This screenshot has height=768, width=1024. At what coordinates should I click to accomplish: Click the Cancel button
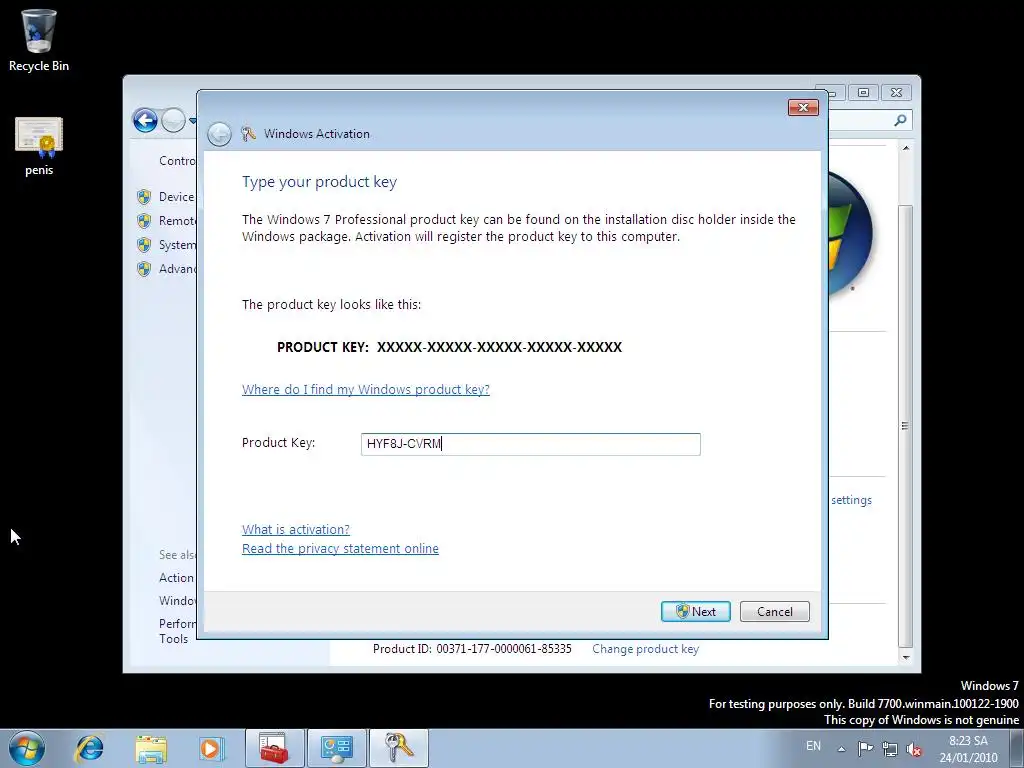coord(775,611)
